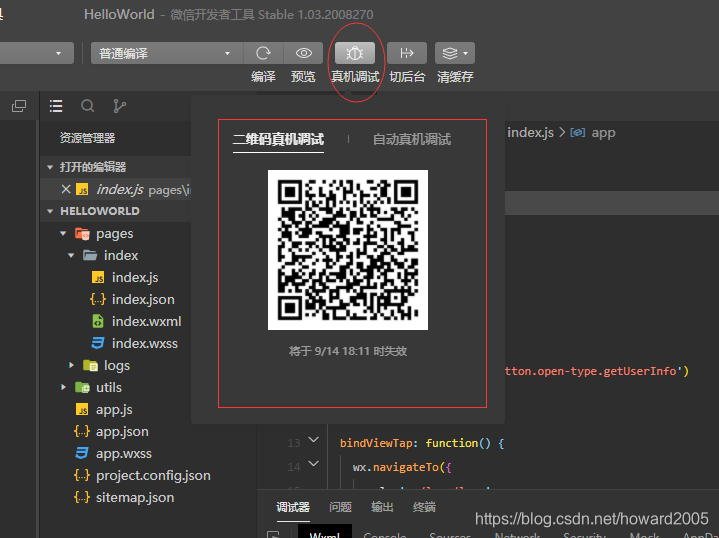The width and height of the screenshot is (719, 538).
Task: Open index.js in the file tree
Action: (135, 277)
